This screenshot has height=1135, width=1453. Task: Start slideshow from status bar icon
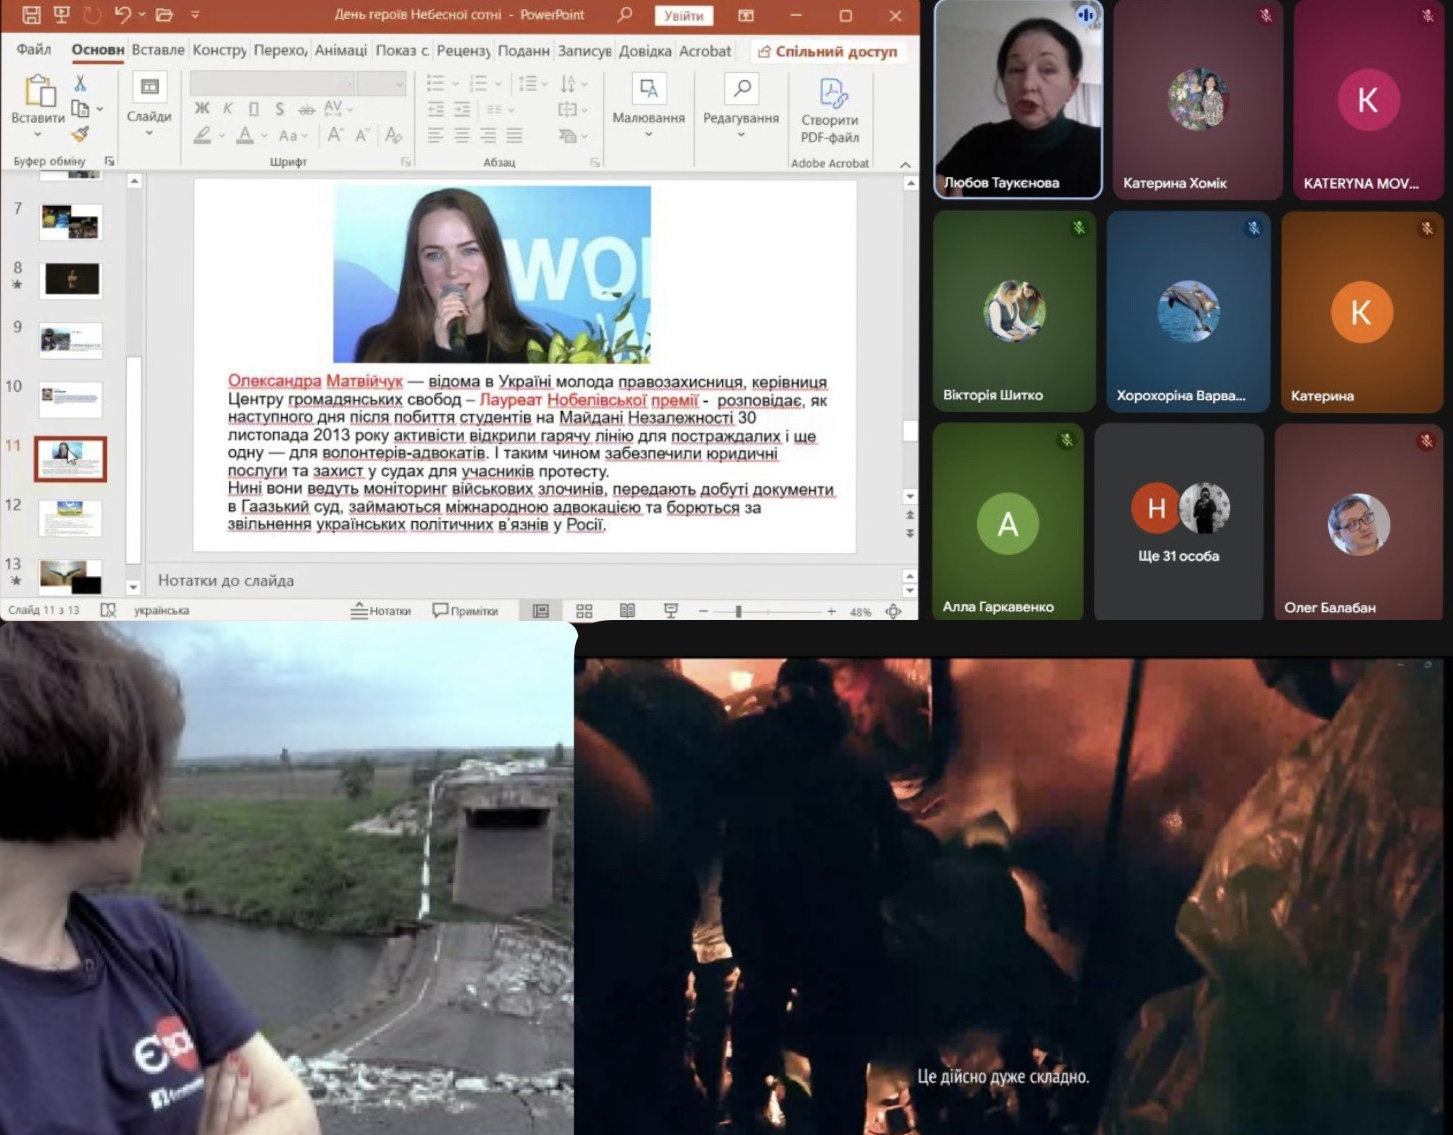tap(671, 611)
